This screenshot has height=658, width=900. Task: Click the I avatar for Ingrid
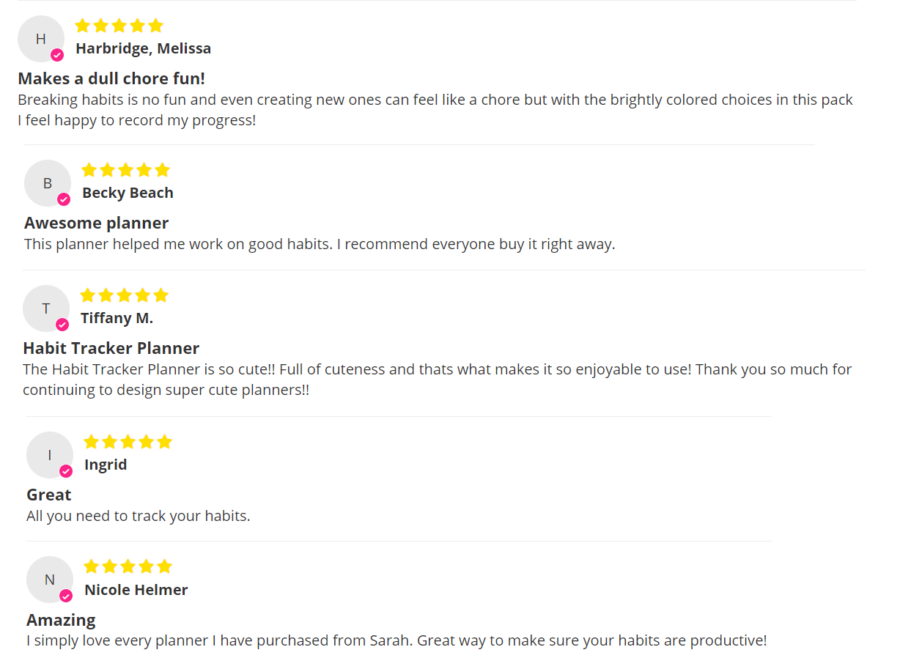50,455
